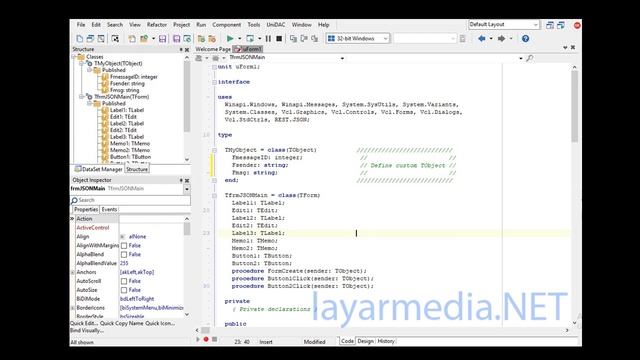Click the Quick Edit... link
Viewport: 640px width, 360px height.
(84, 323)
